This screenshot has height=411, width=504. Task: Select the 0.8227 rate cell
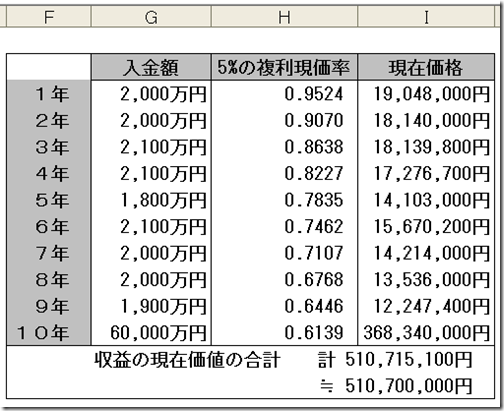pos(284,173)
